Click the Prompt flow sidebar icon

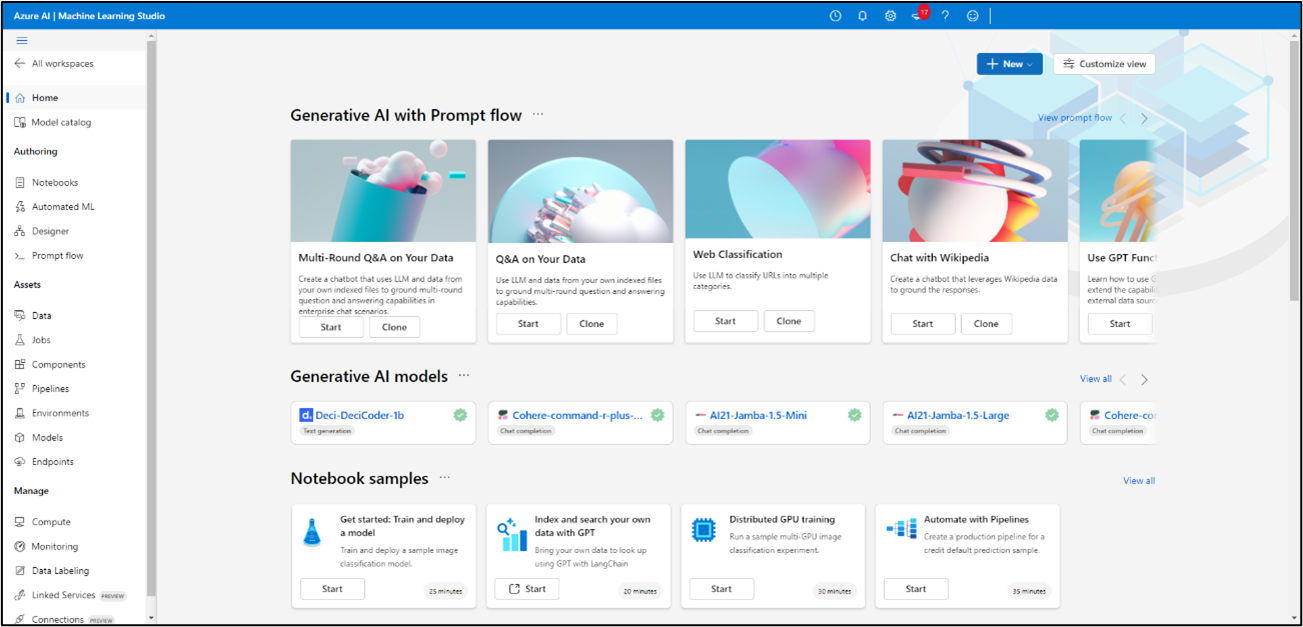click(x=20, y=256)
